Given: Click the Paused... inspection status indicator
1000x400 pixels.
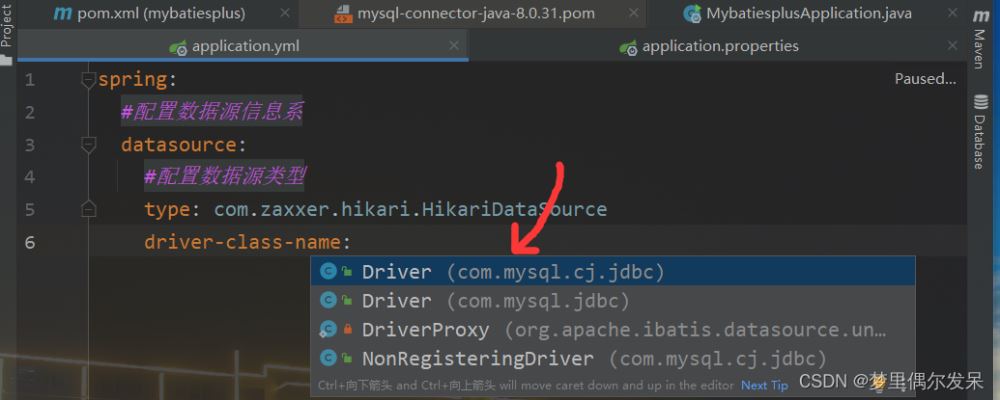Looking at the screenshot, I should 924,79.
